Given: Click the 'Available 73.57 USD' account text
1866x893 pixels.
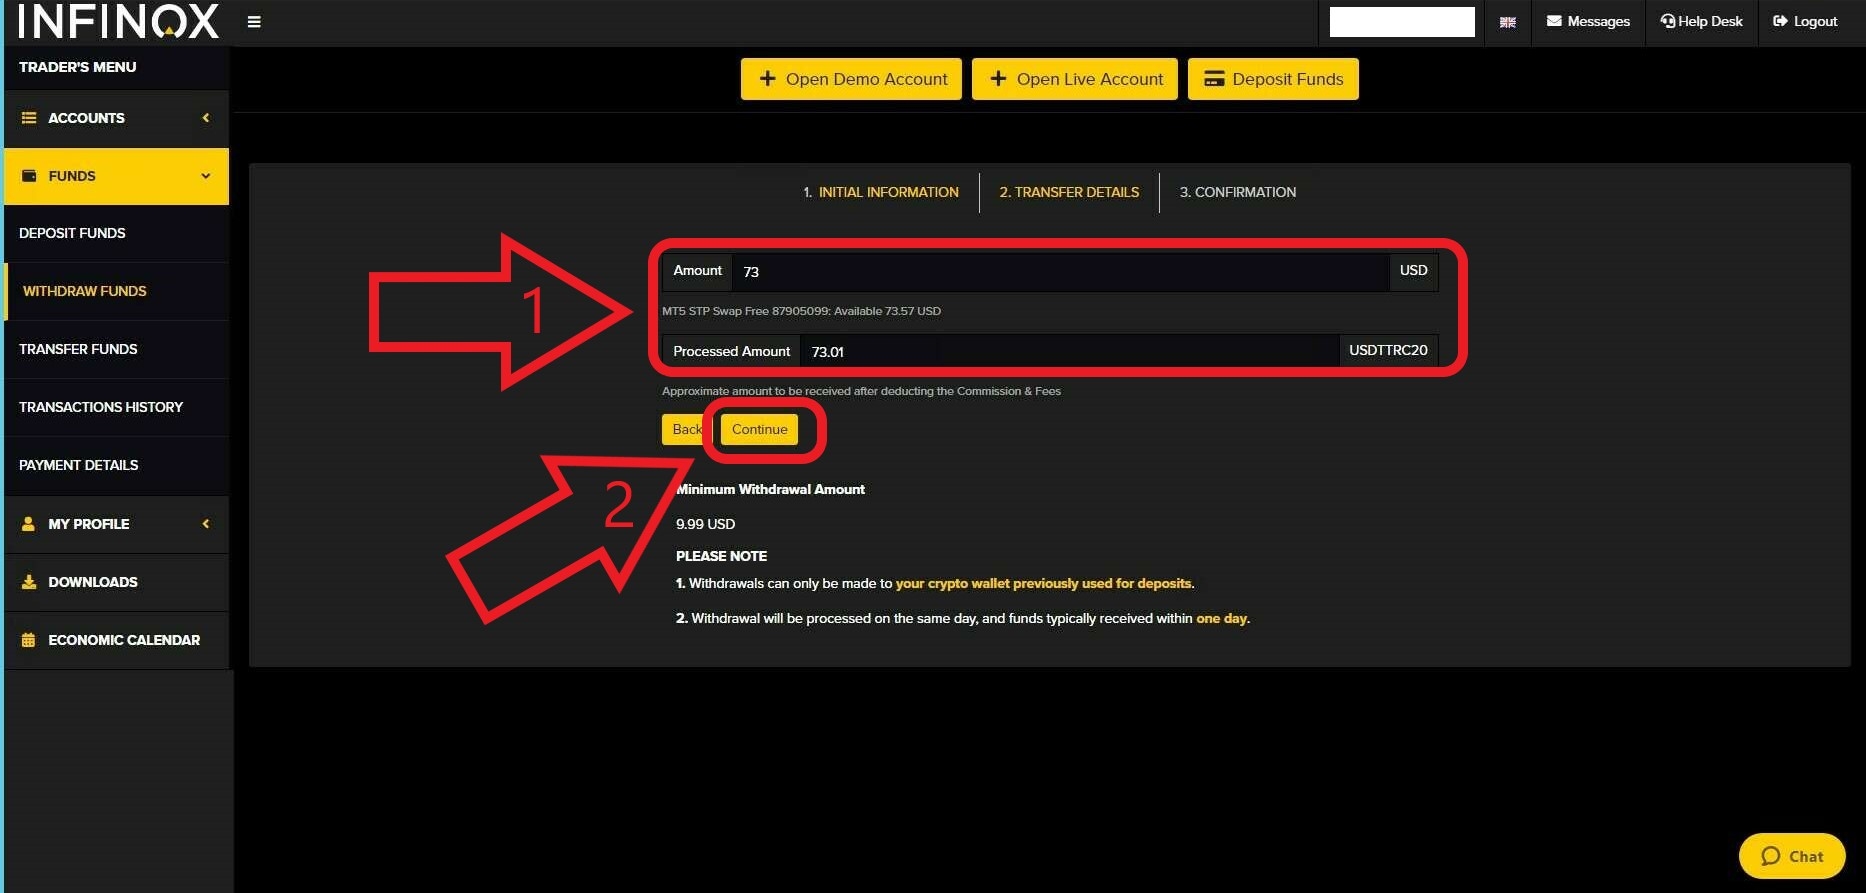Looking at the screenshot, I should tap(887, 311).
